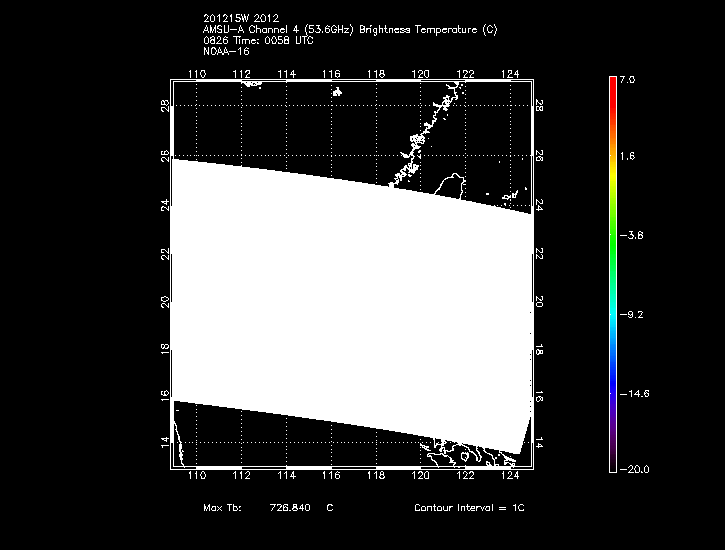Click the '114' longitude label on bottom axis
This screenshot has height=550, width=725.
286,475
